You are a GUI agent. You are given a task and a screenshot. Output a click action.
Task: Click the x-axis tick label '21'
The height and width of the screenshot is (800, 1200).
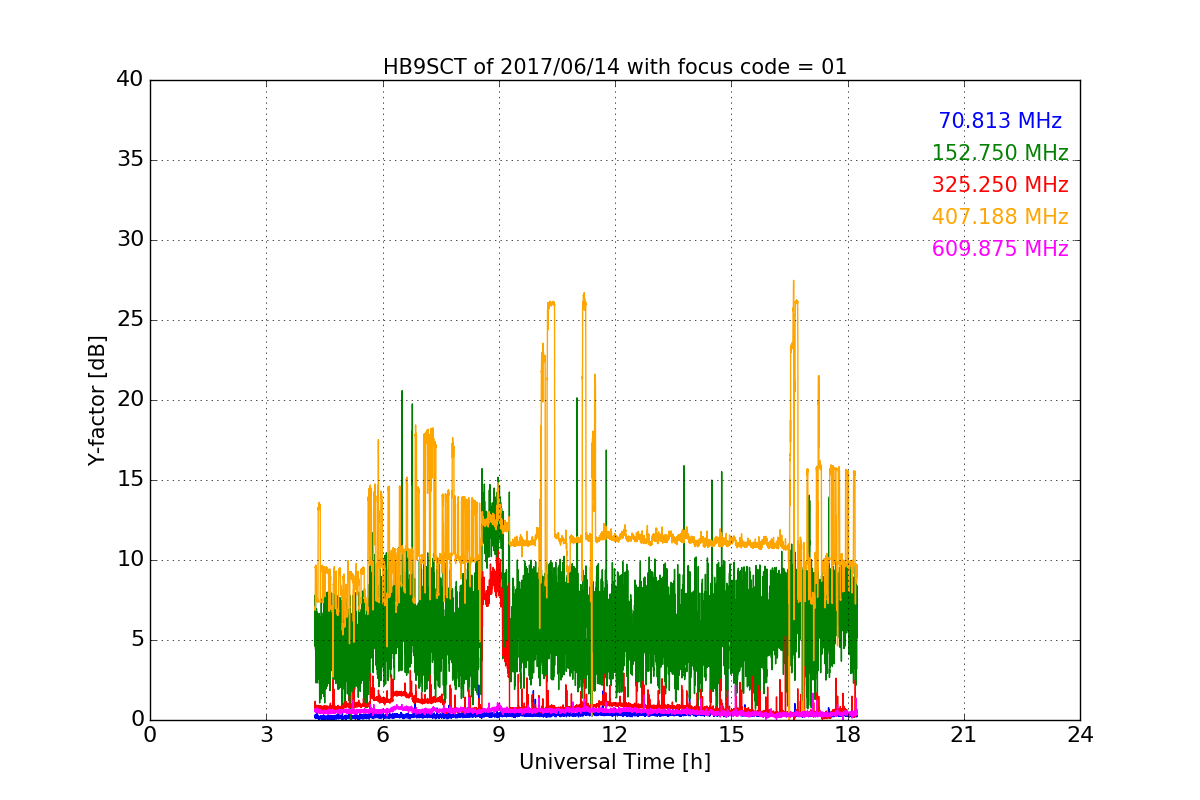(x=964, y=735)
